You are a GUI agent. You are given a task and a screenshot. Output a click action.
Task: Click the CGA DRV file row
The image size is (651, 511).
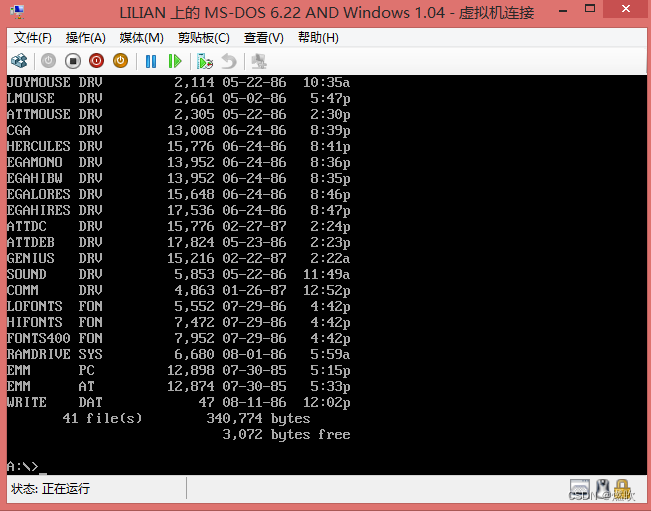(179, 130)
